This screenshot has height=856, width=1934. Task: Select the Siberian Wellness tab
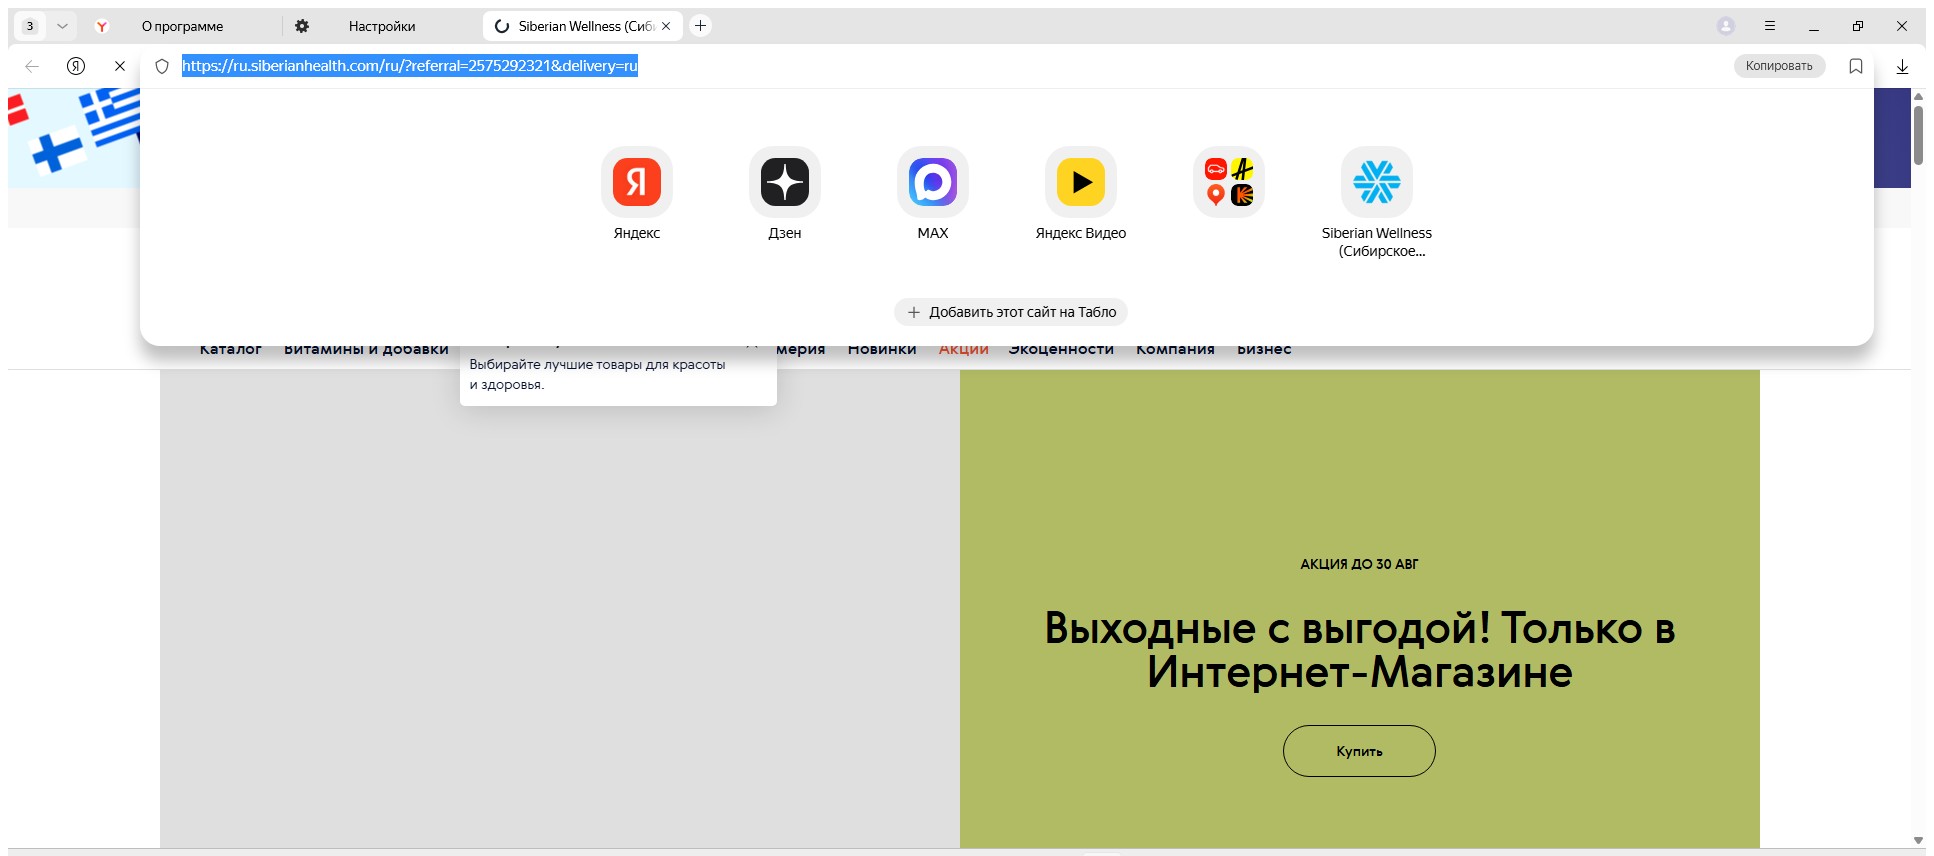tap(583, 26)
